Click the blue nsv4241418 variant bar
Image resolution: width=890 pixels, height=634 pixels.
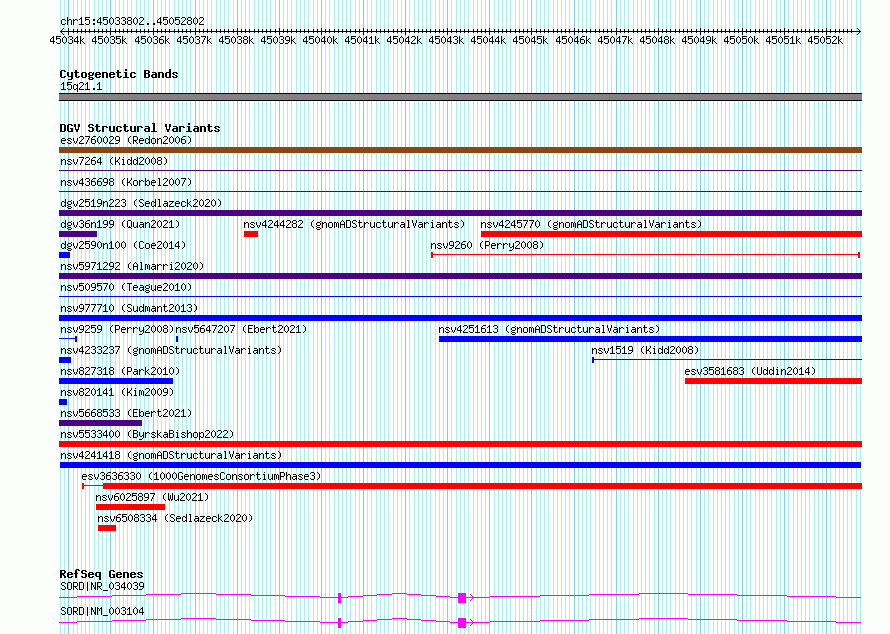(460, 465)
